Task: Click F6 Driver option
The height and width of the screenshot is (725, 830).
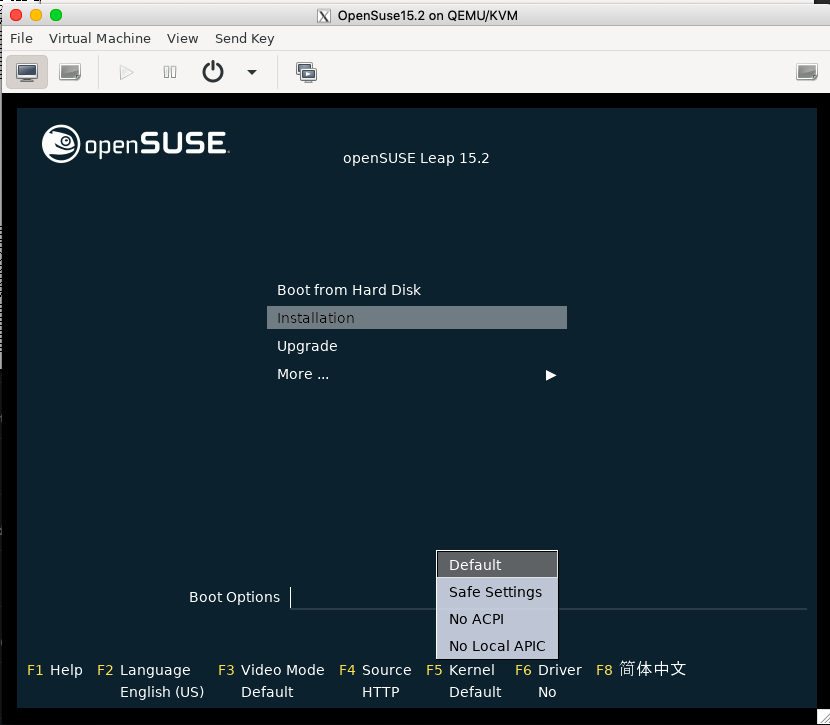Action: coord(548,670)
